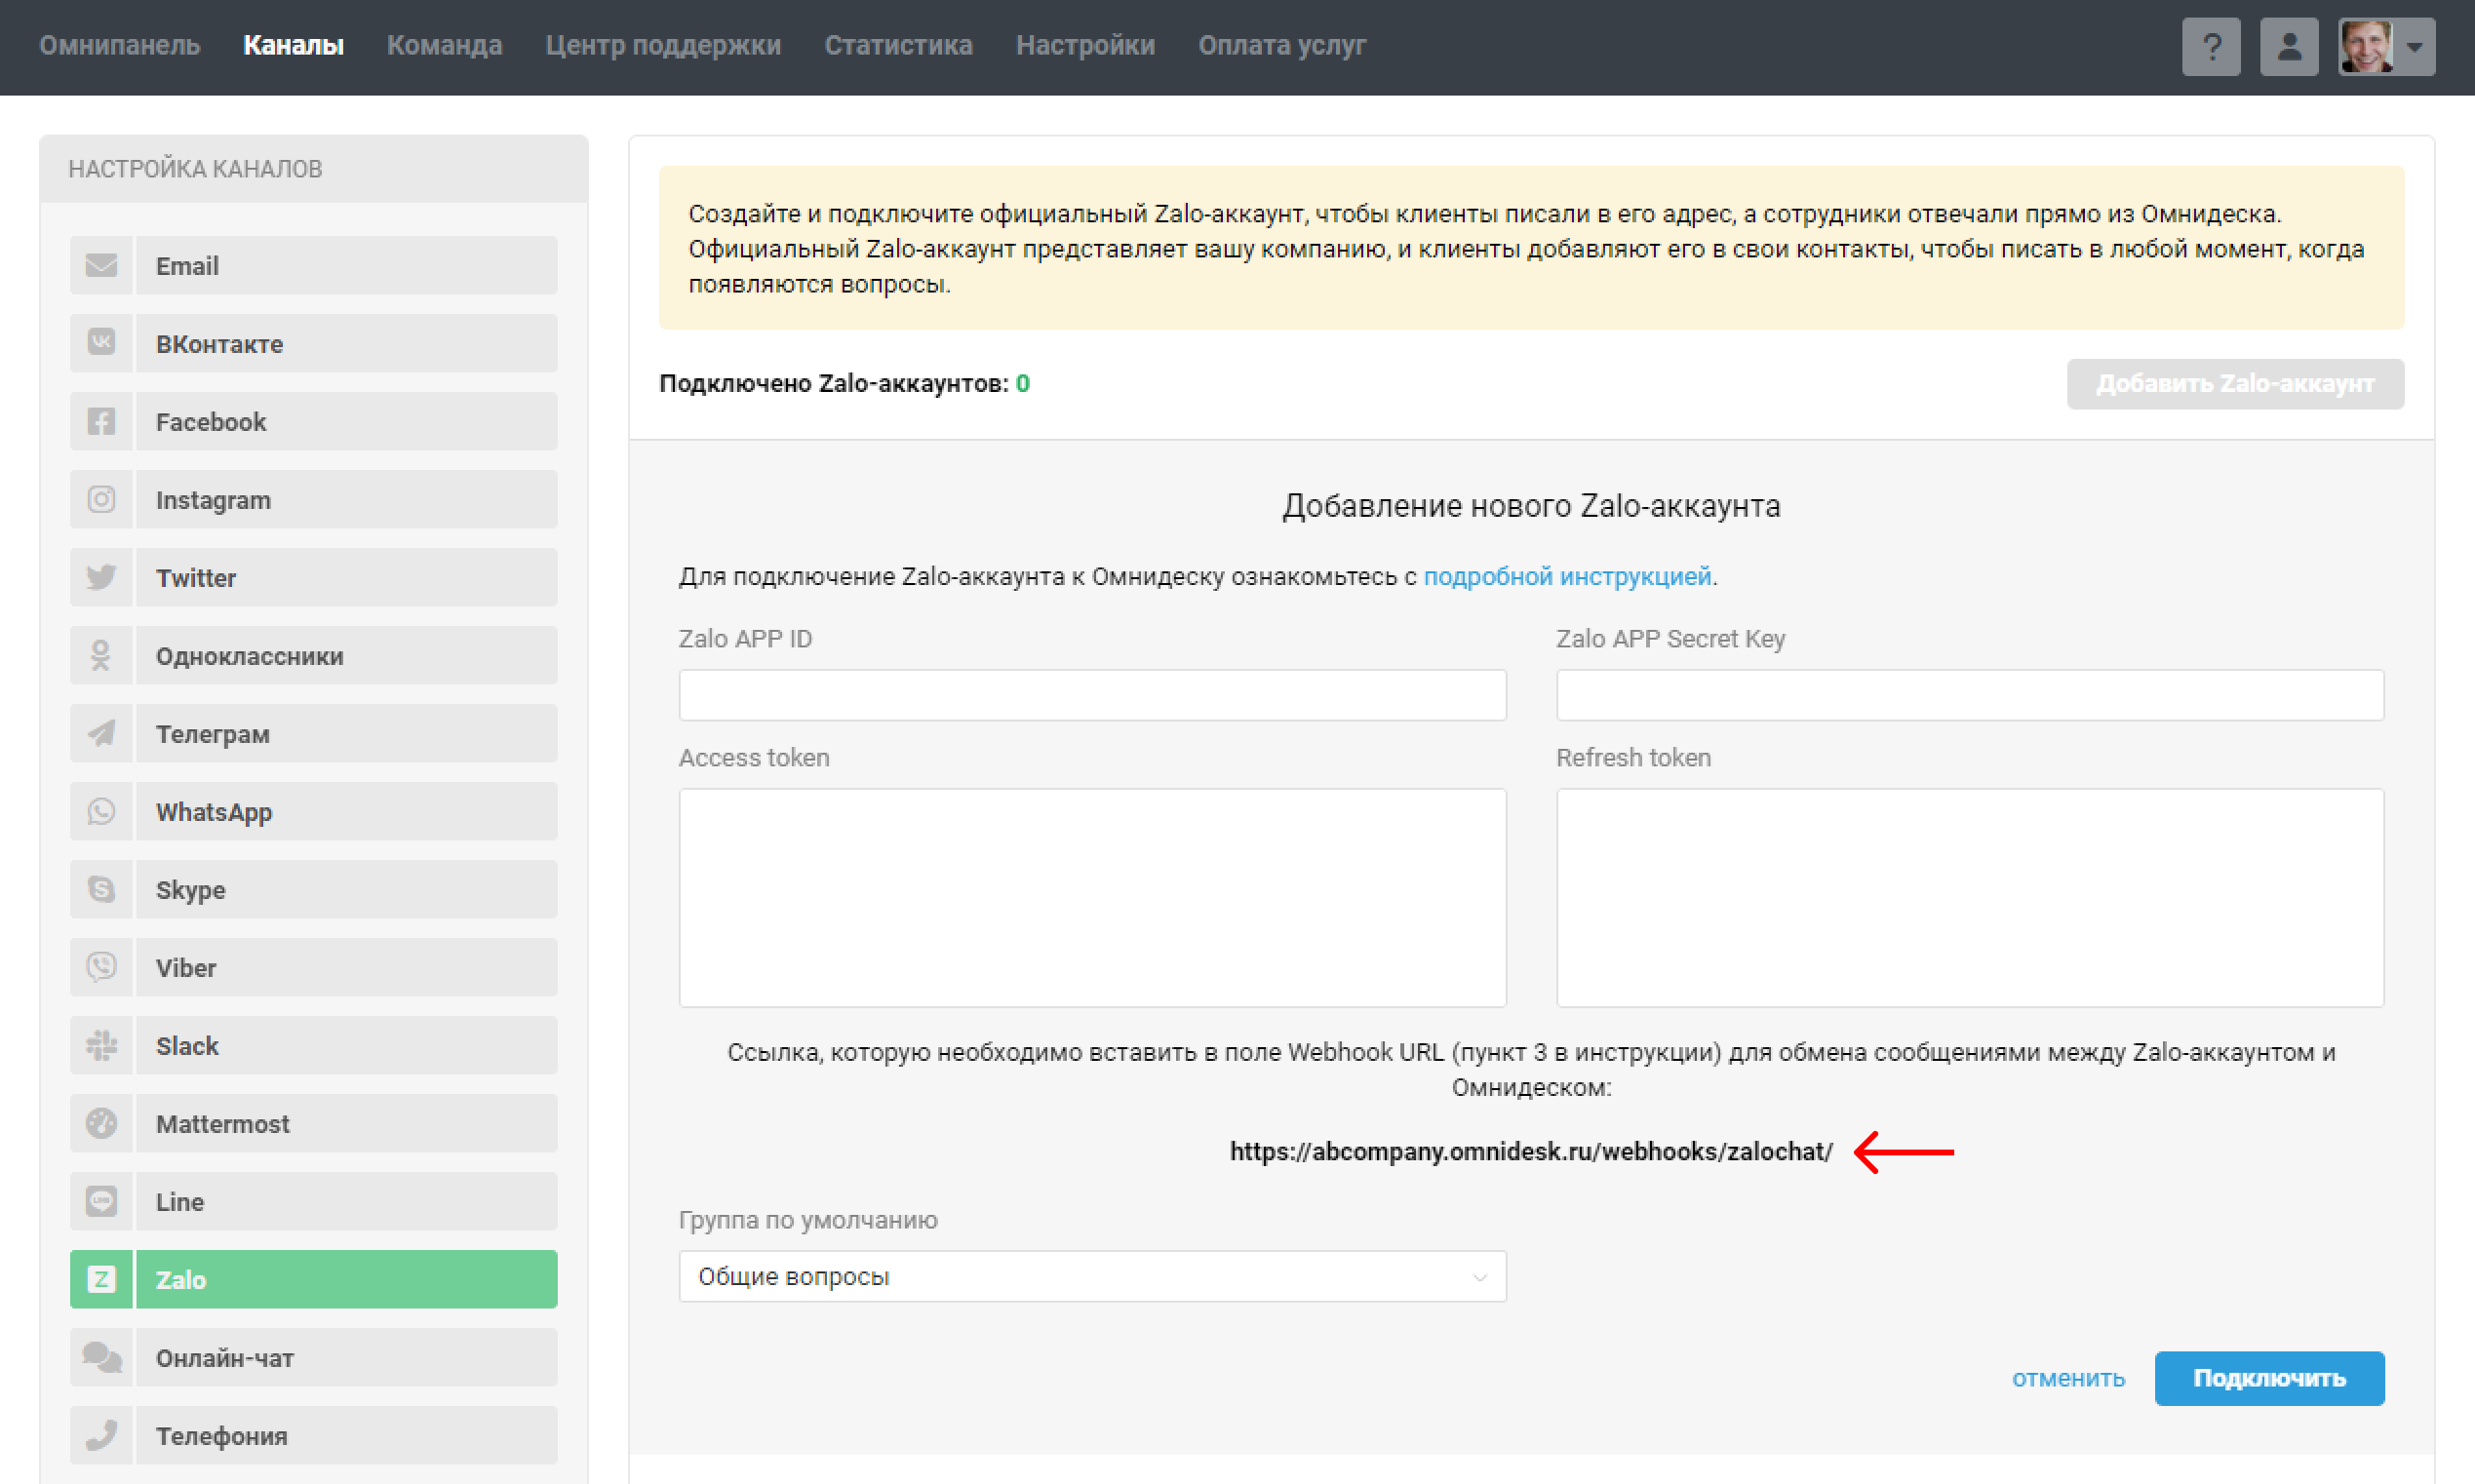Open Центр поддержки menu item
Viewport: 2475px width, 1484px height.
click(663, 46)
